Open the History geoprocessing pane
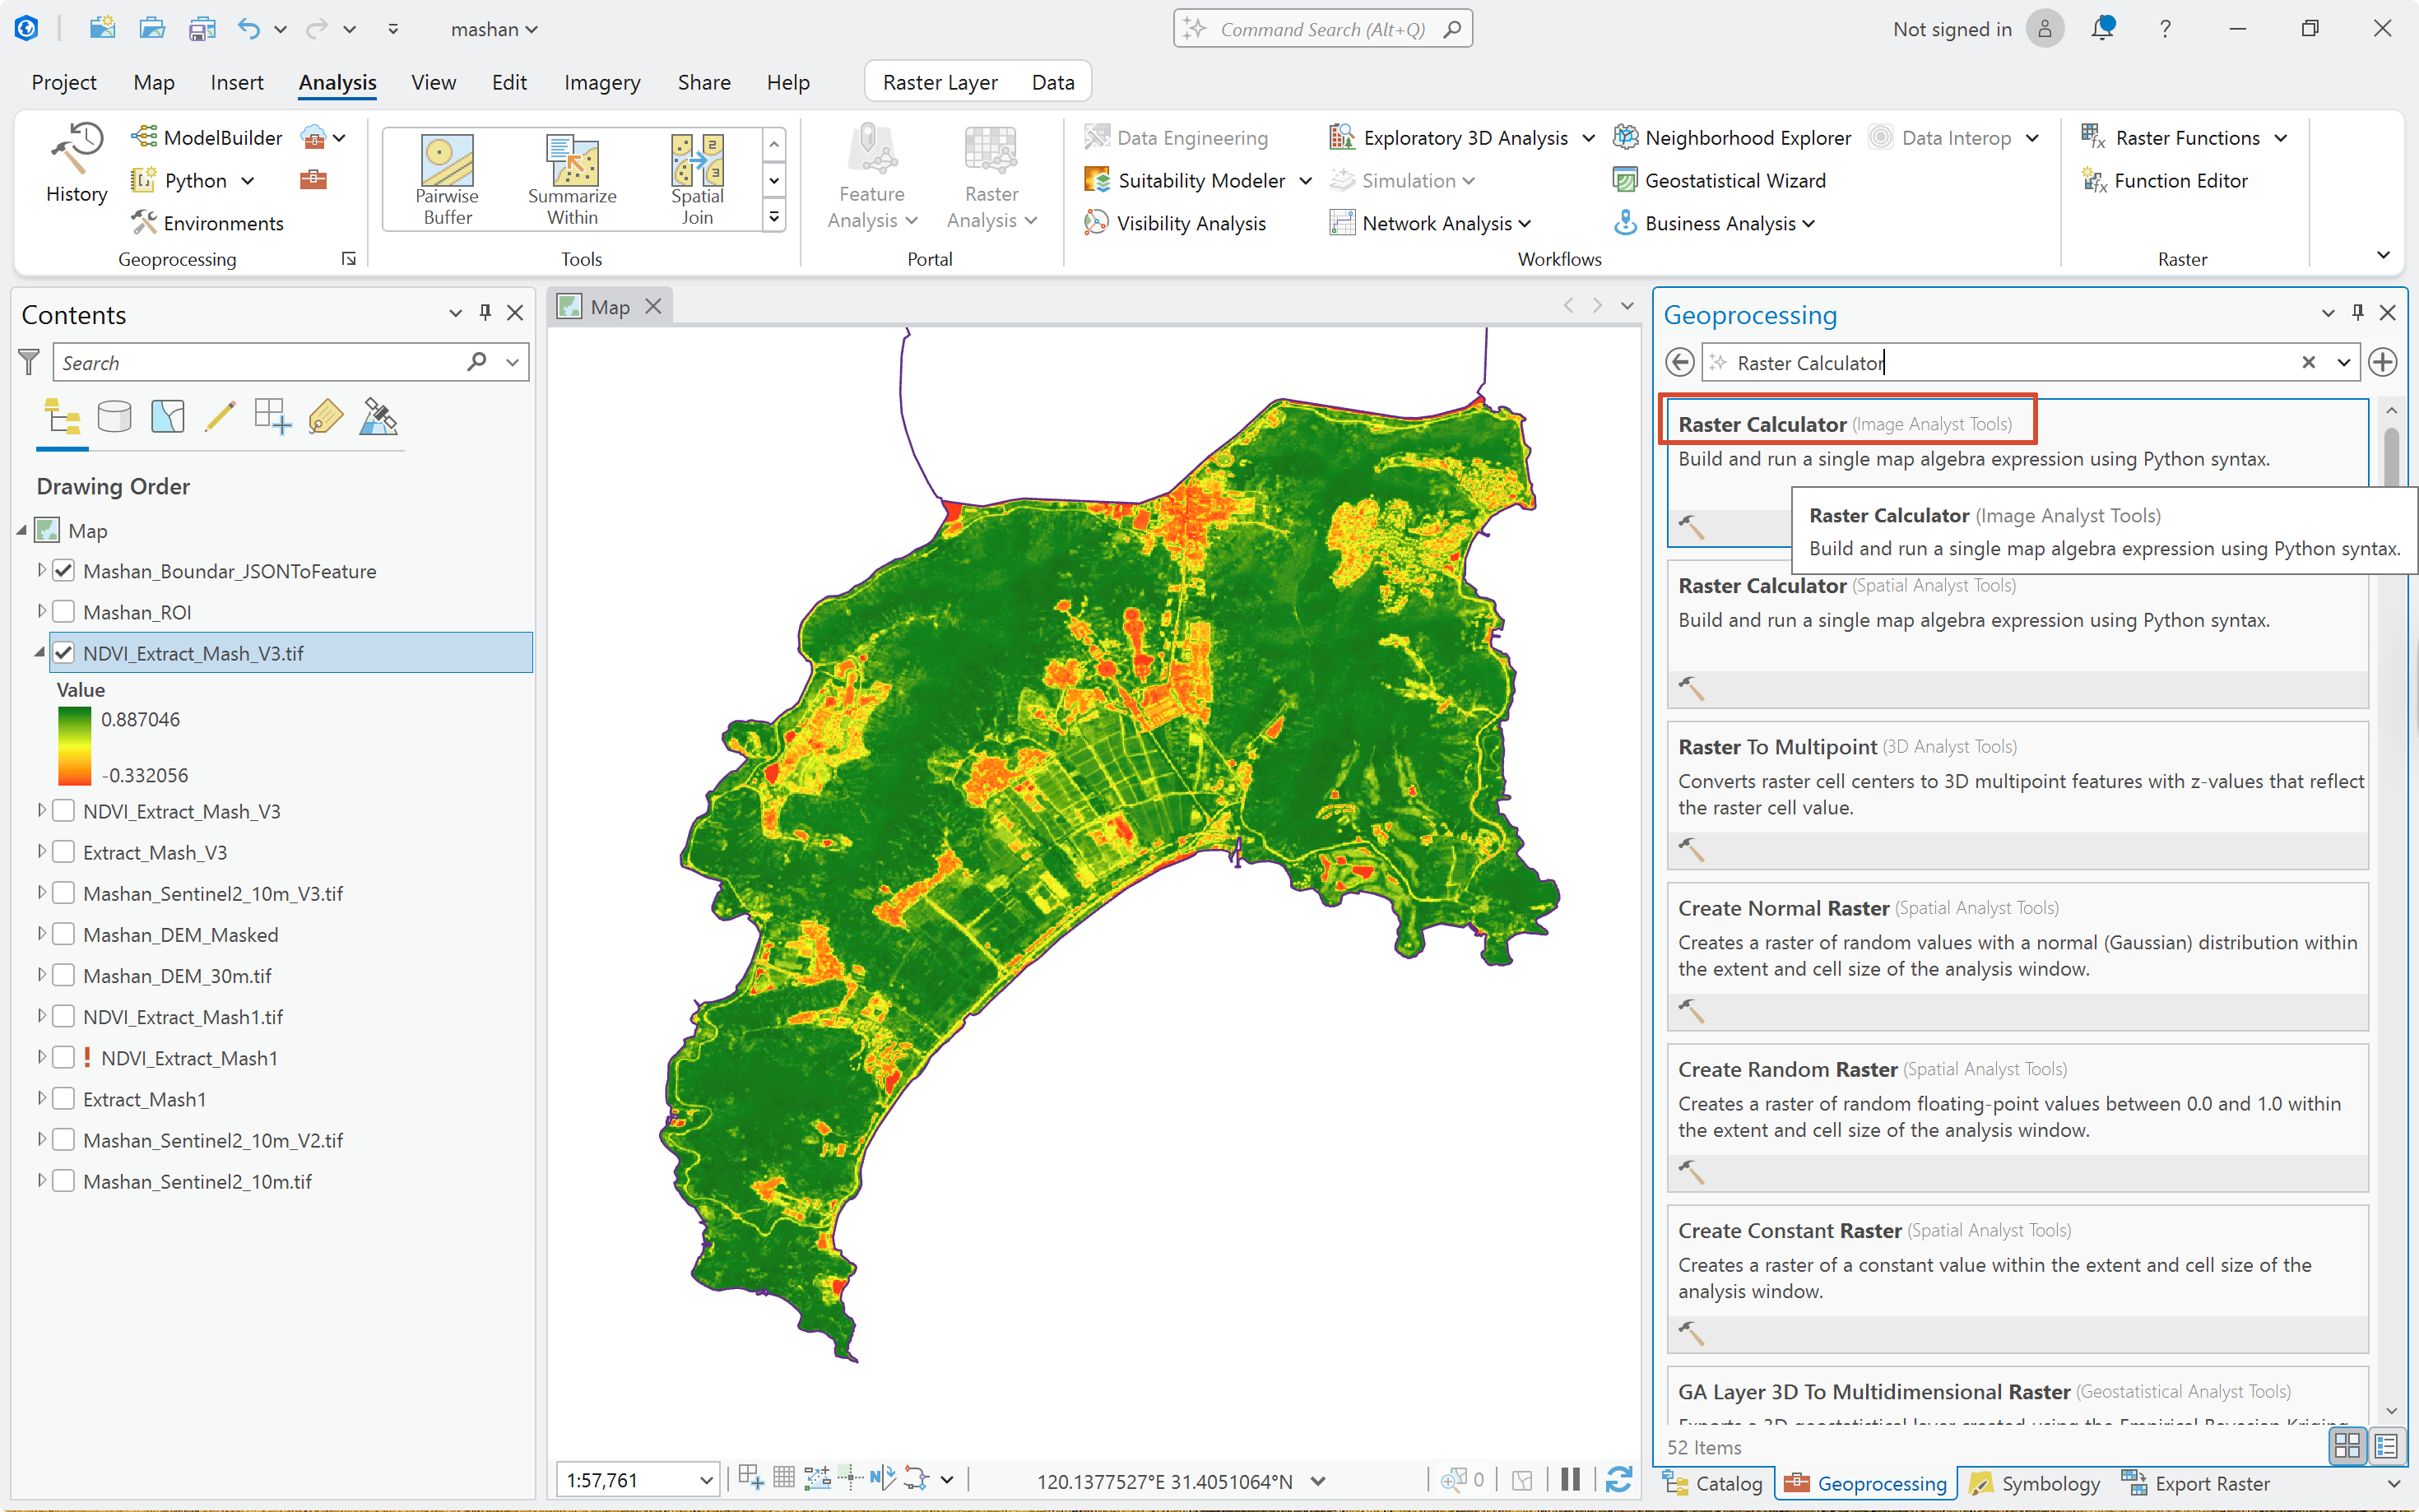 (76, 163)
